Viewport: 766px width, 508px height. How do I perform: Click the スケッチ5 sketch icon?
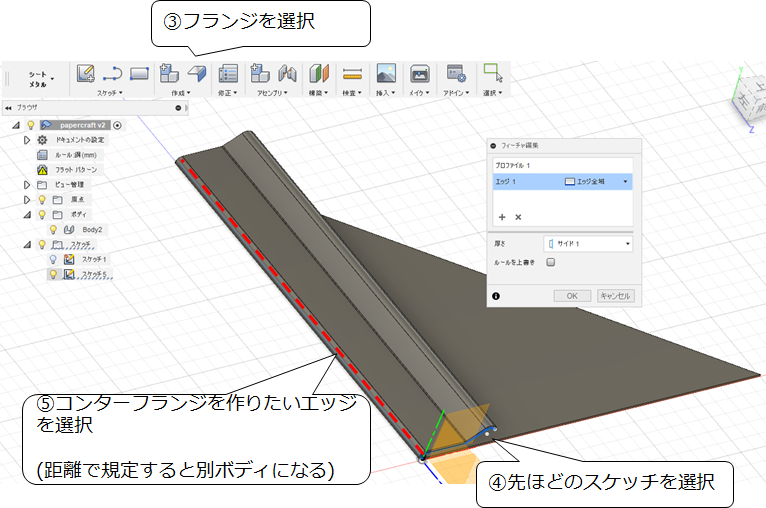point(69,275)
